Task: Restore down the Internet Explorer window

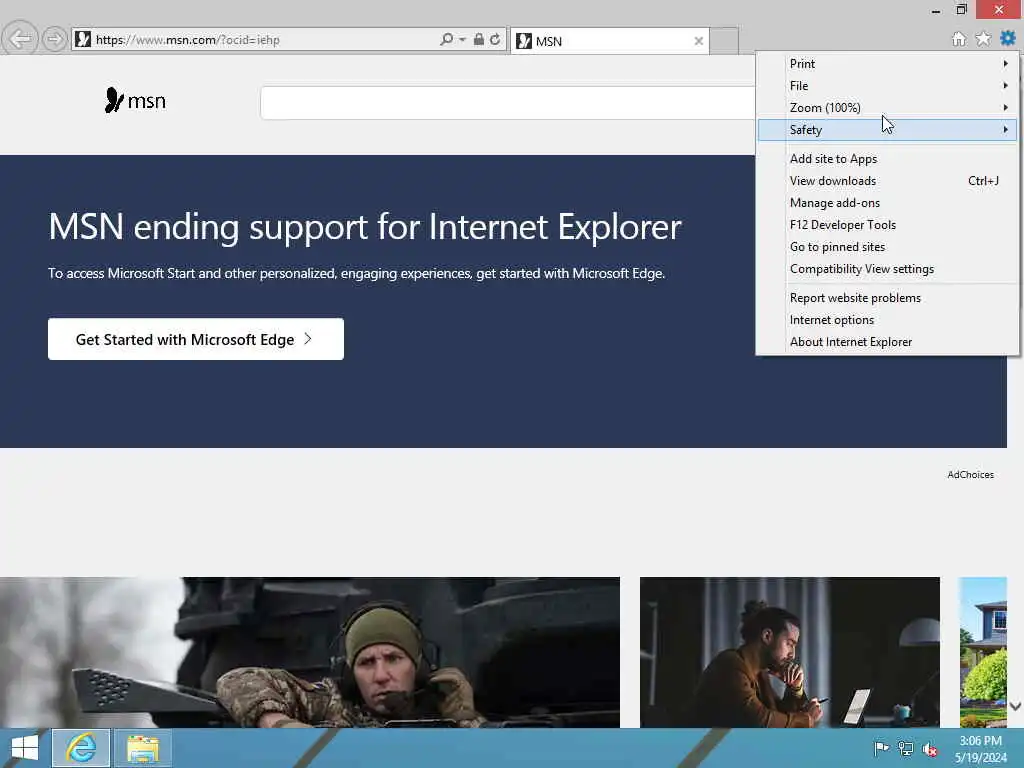Action: coord(961,9)
